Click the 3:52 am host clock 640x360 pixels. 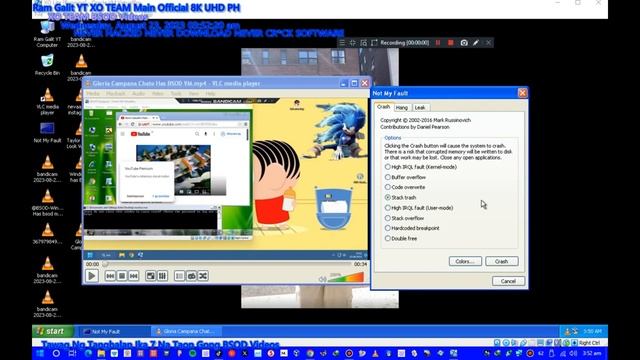pyautogui.click(x=592, y=353)
